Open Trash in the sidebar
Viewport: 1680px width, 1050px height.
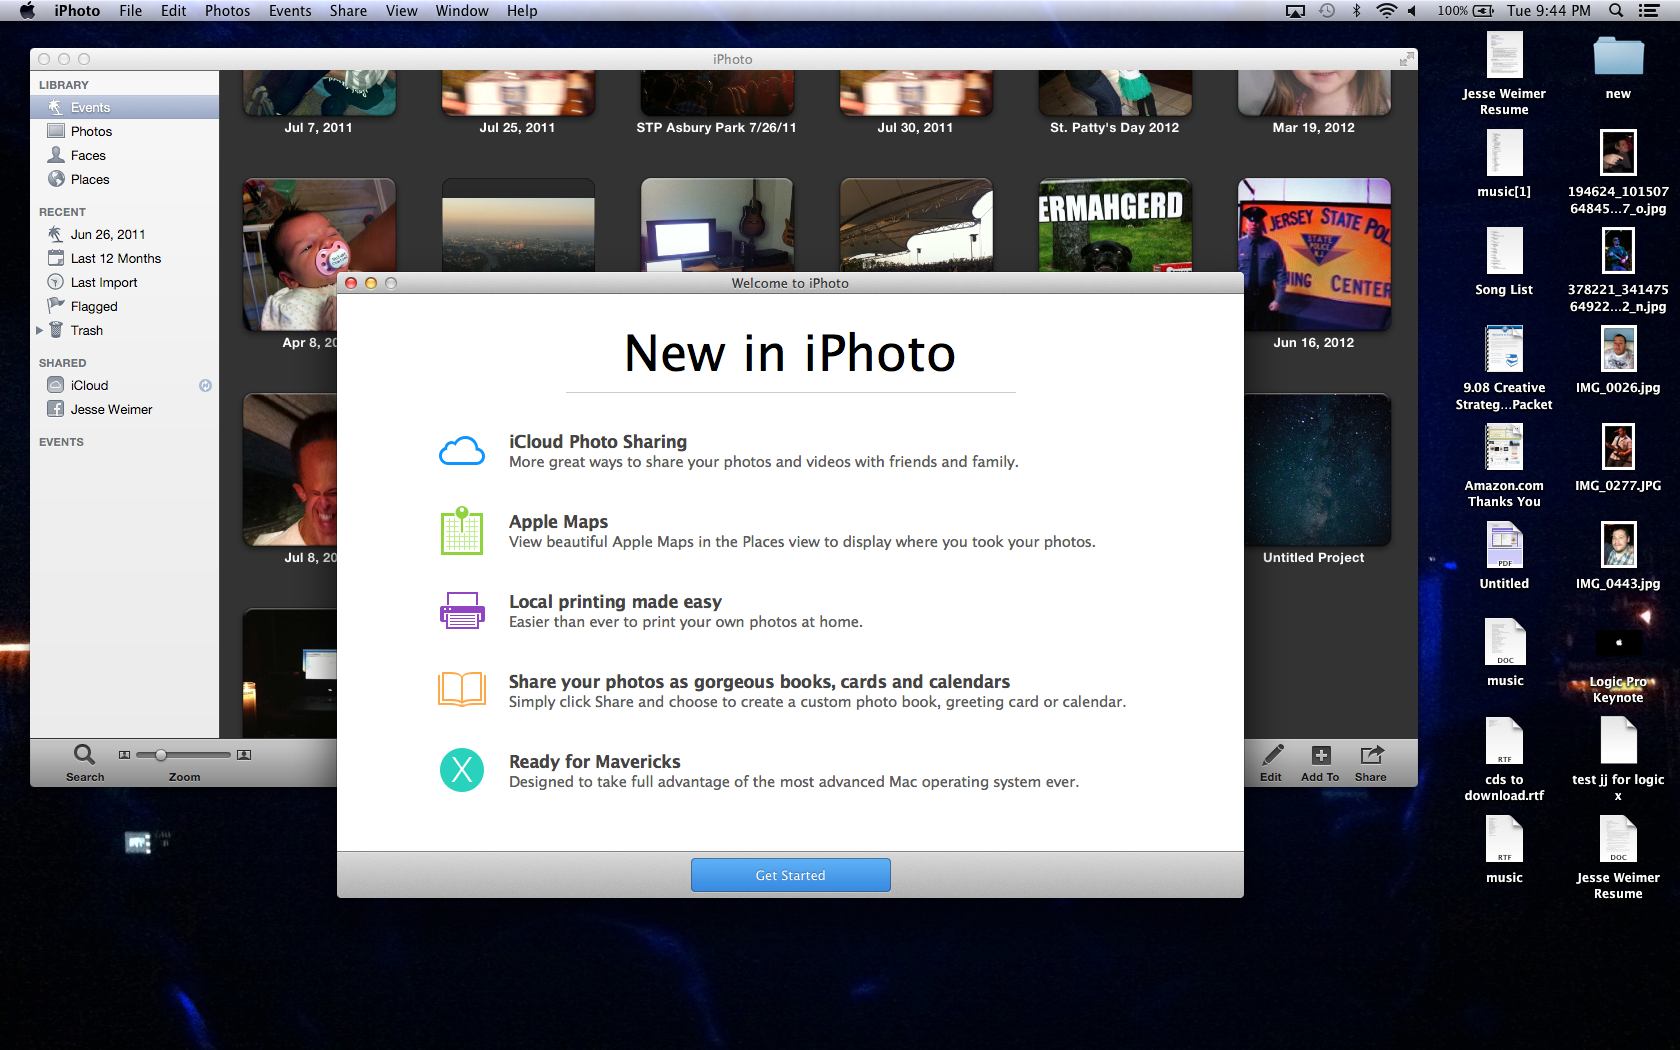pyautogui.click(x=124, y=330)
